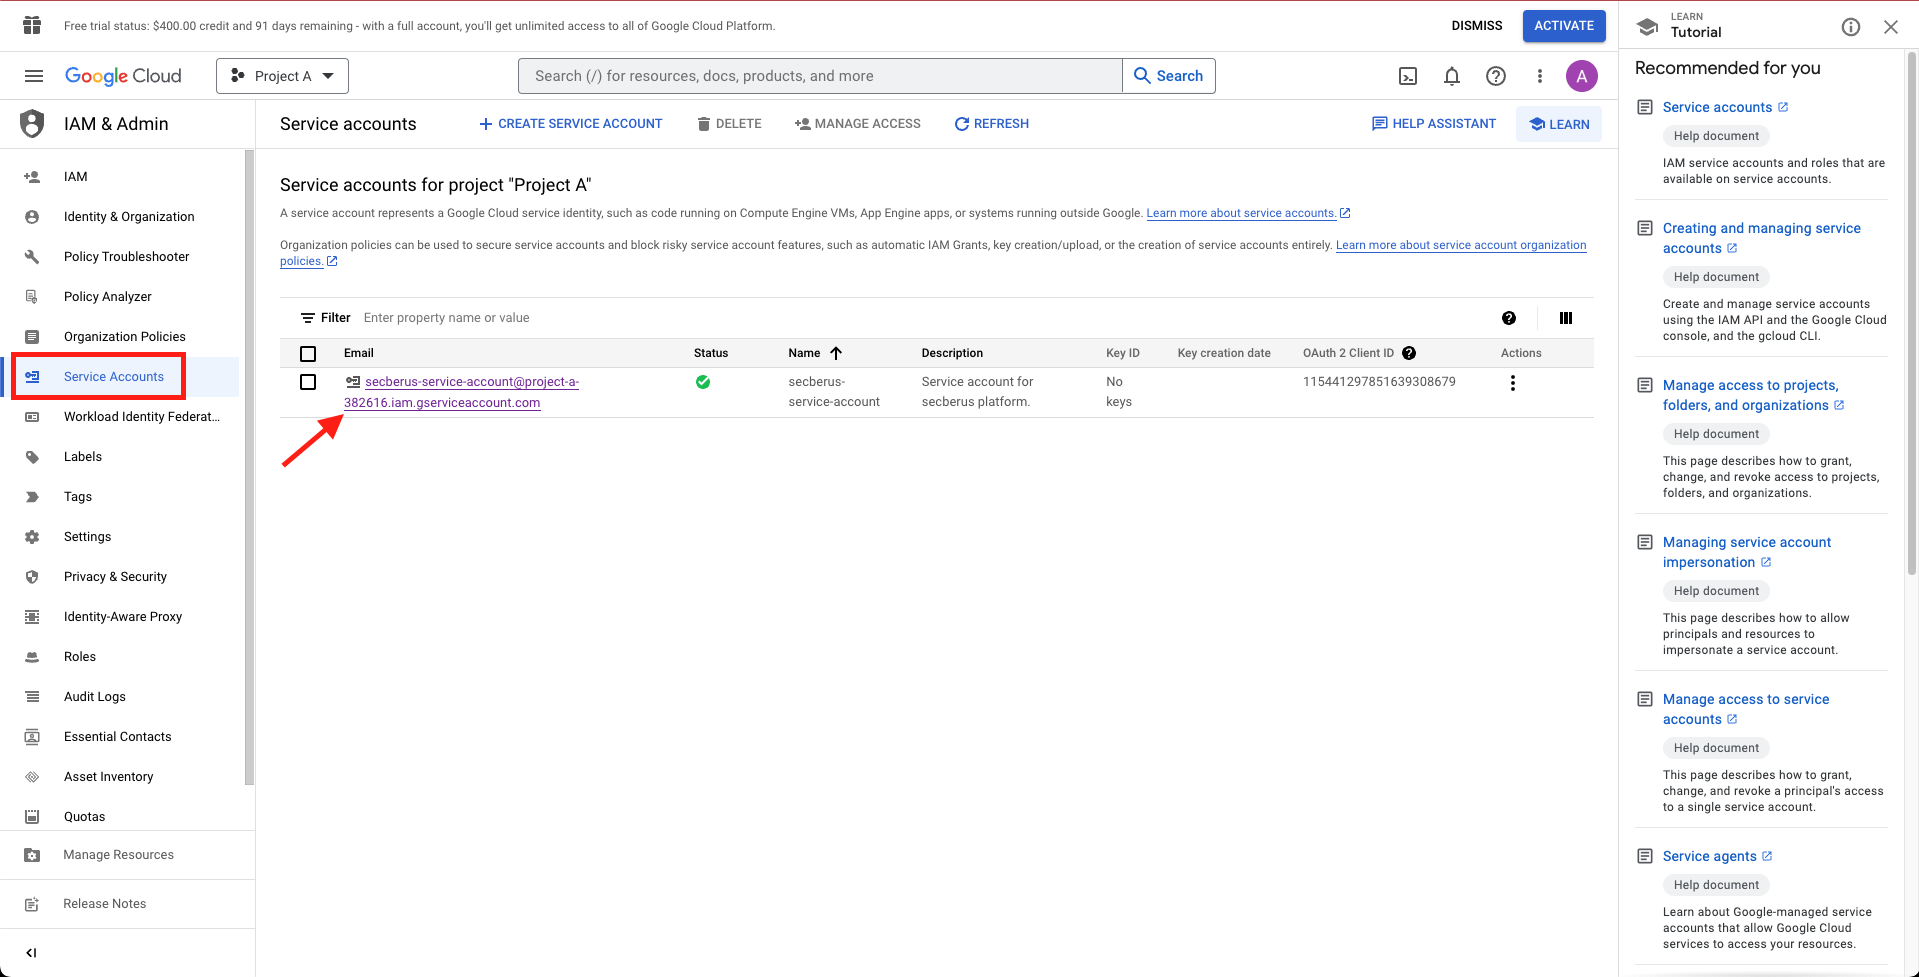1919x977 pixels.
Task: Click the Settings gear icon in sidebar
Action: (x=32, y=537)
